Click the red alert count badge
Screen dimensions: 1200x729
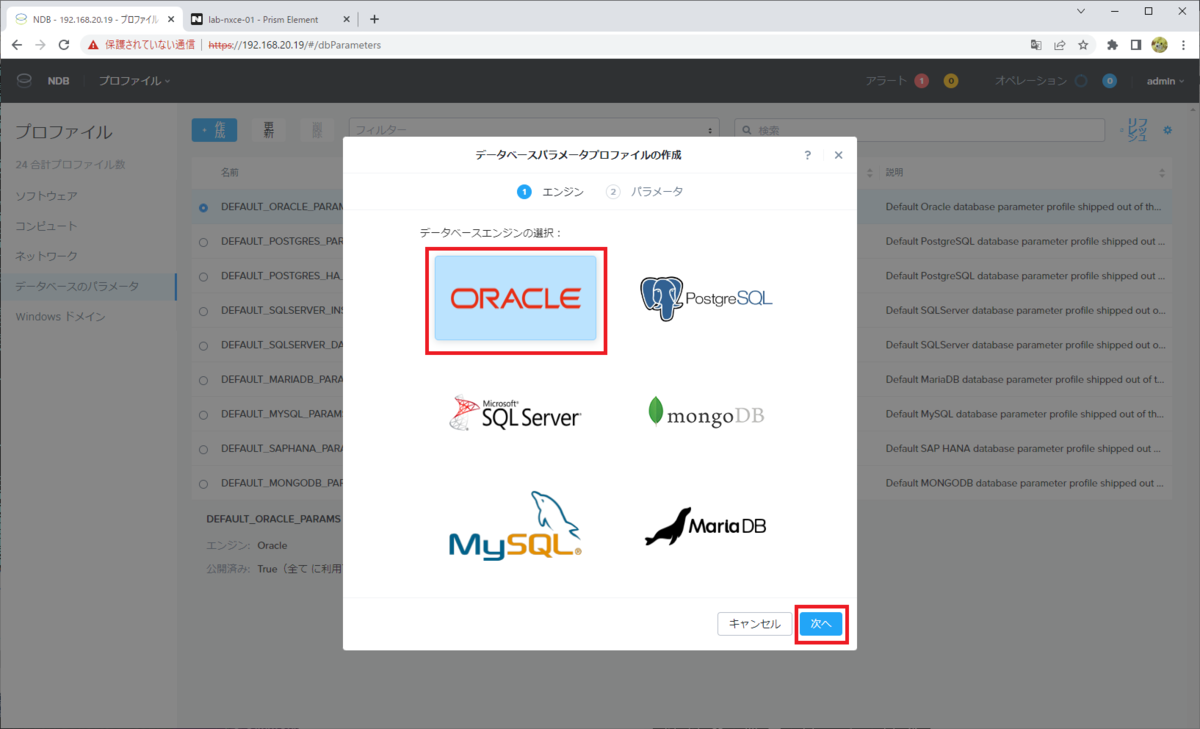coord(922,81)
